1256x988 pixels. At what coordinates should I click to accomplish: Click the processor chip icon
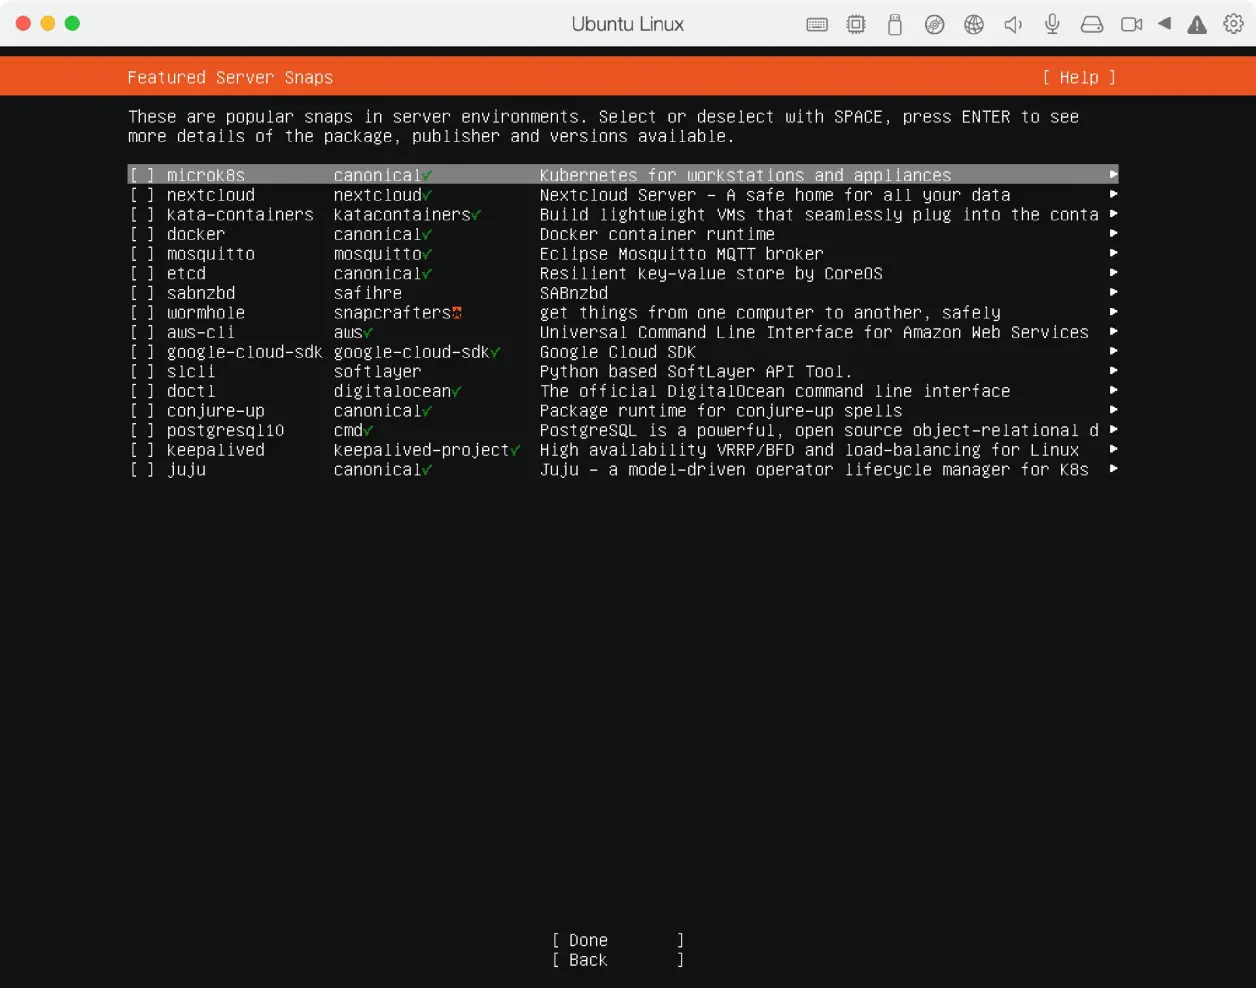856,25
